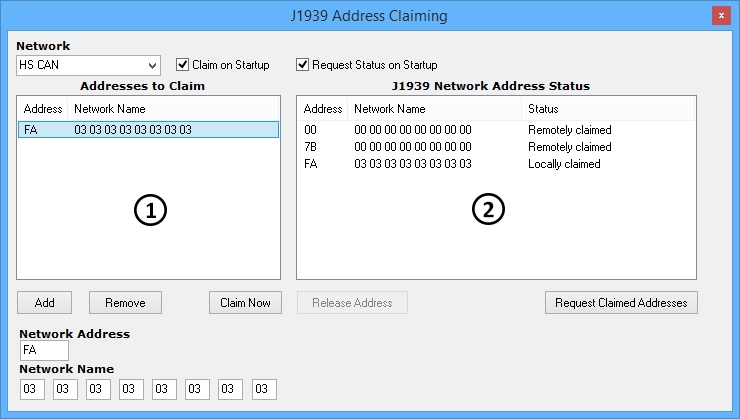The image size is (740, 419).
Task: Click the Address header in Addresses to Claim
Action: 43,109
